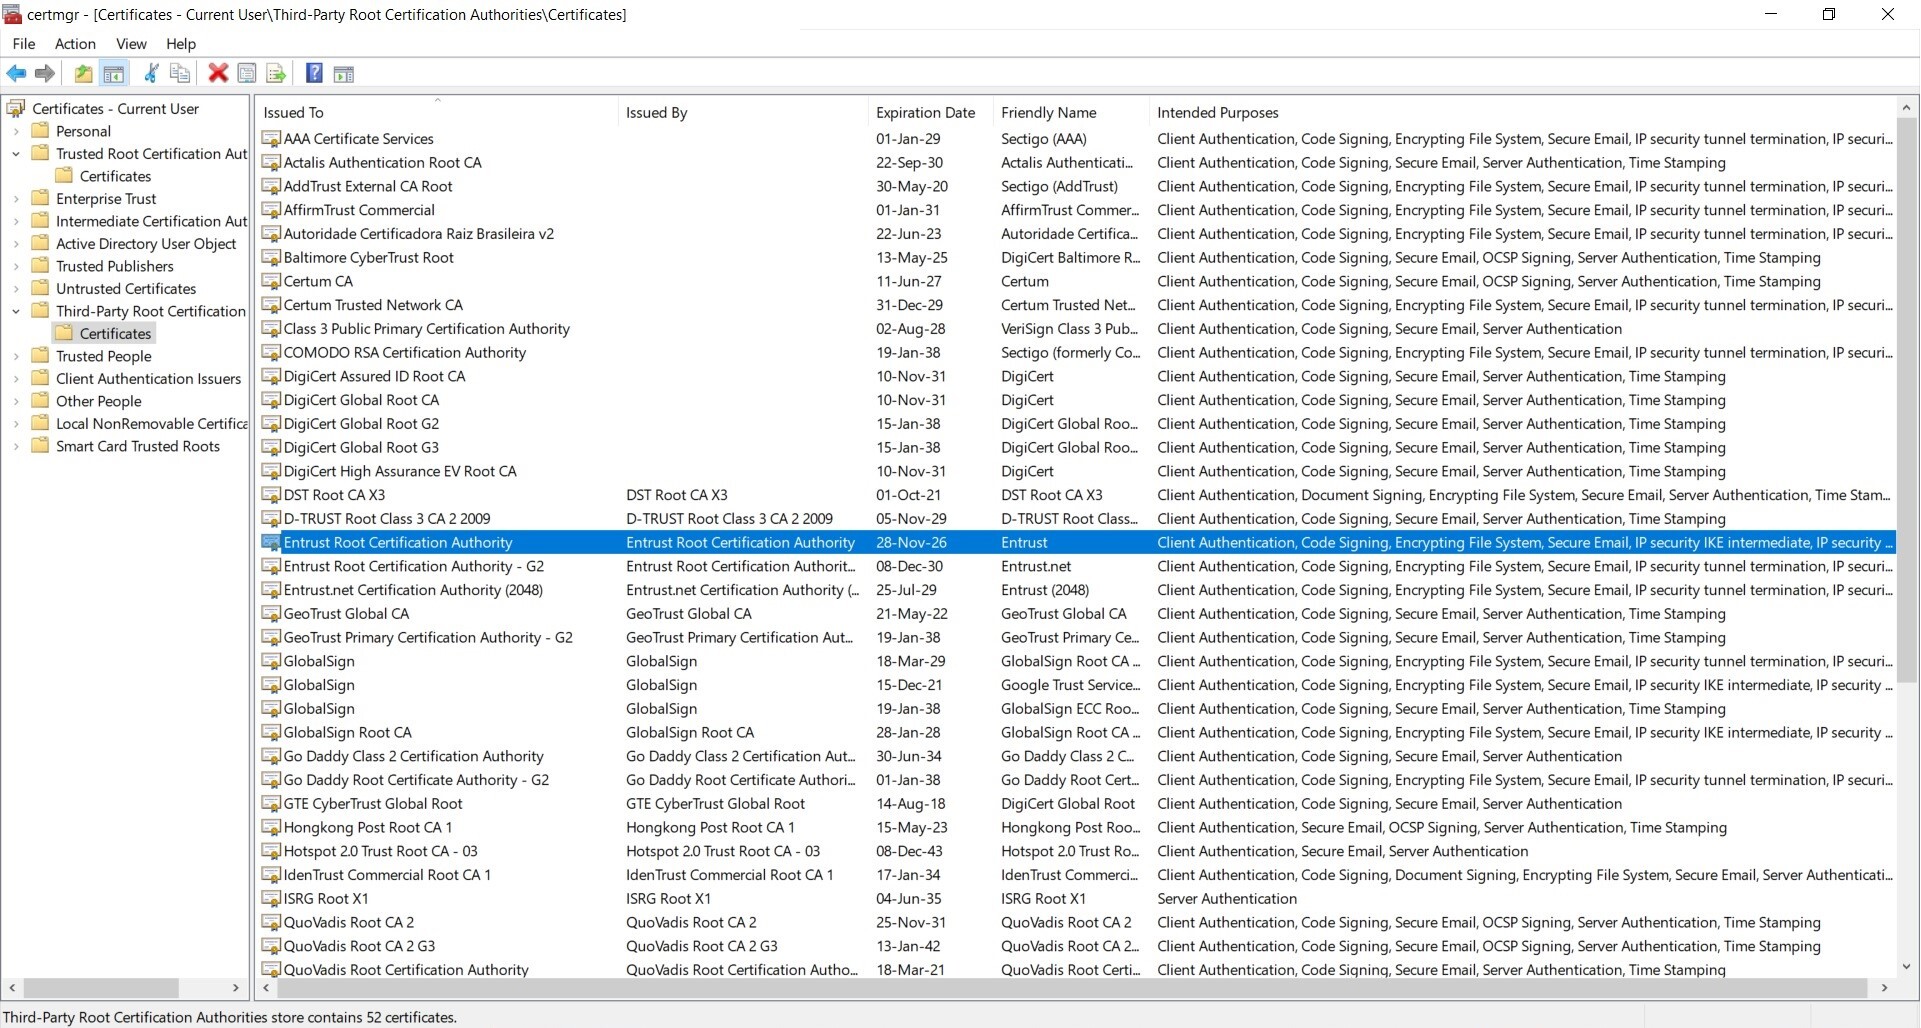The image size is (1921, 1028).
Task: Sort by Issued By column header
Action: [x=743, y=113]
